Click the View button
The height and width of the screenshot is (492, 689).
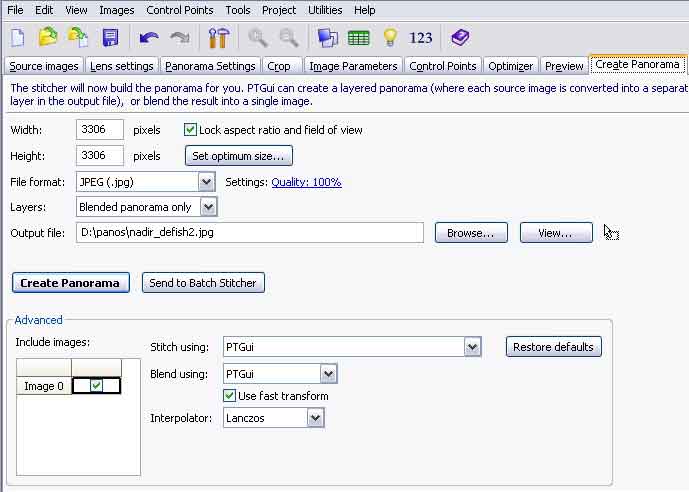(556, 233)
